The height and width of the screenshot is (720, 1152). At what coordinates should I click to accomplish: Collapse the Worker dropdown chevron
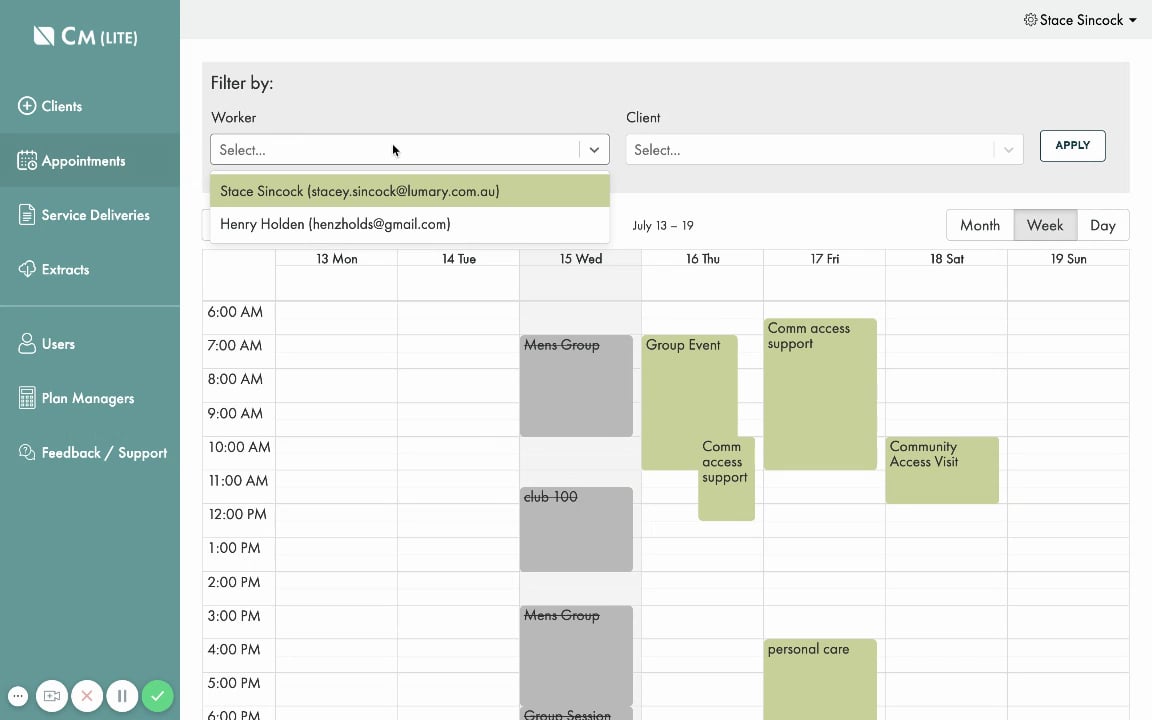(594, 150)
